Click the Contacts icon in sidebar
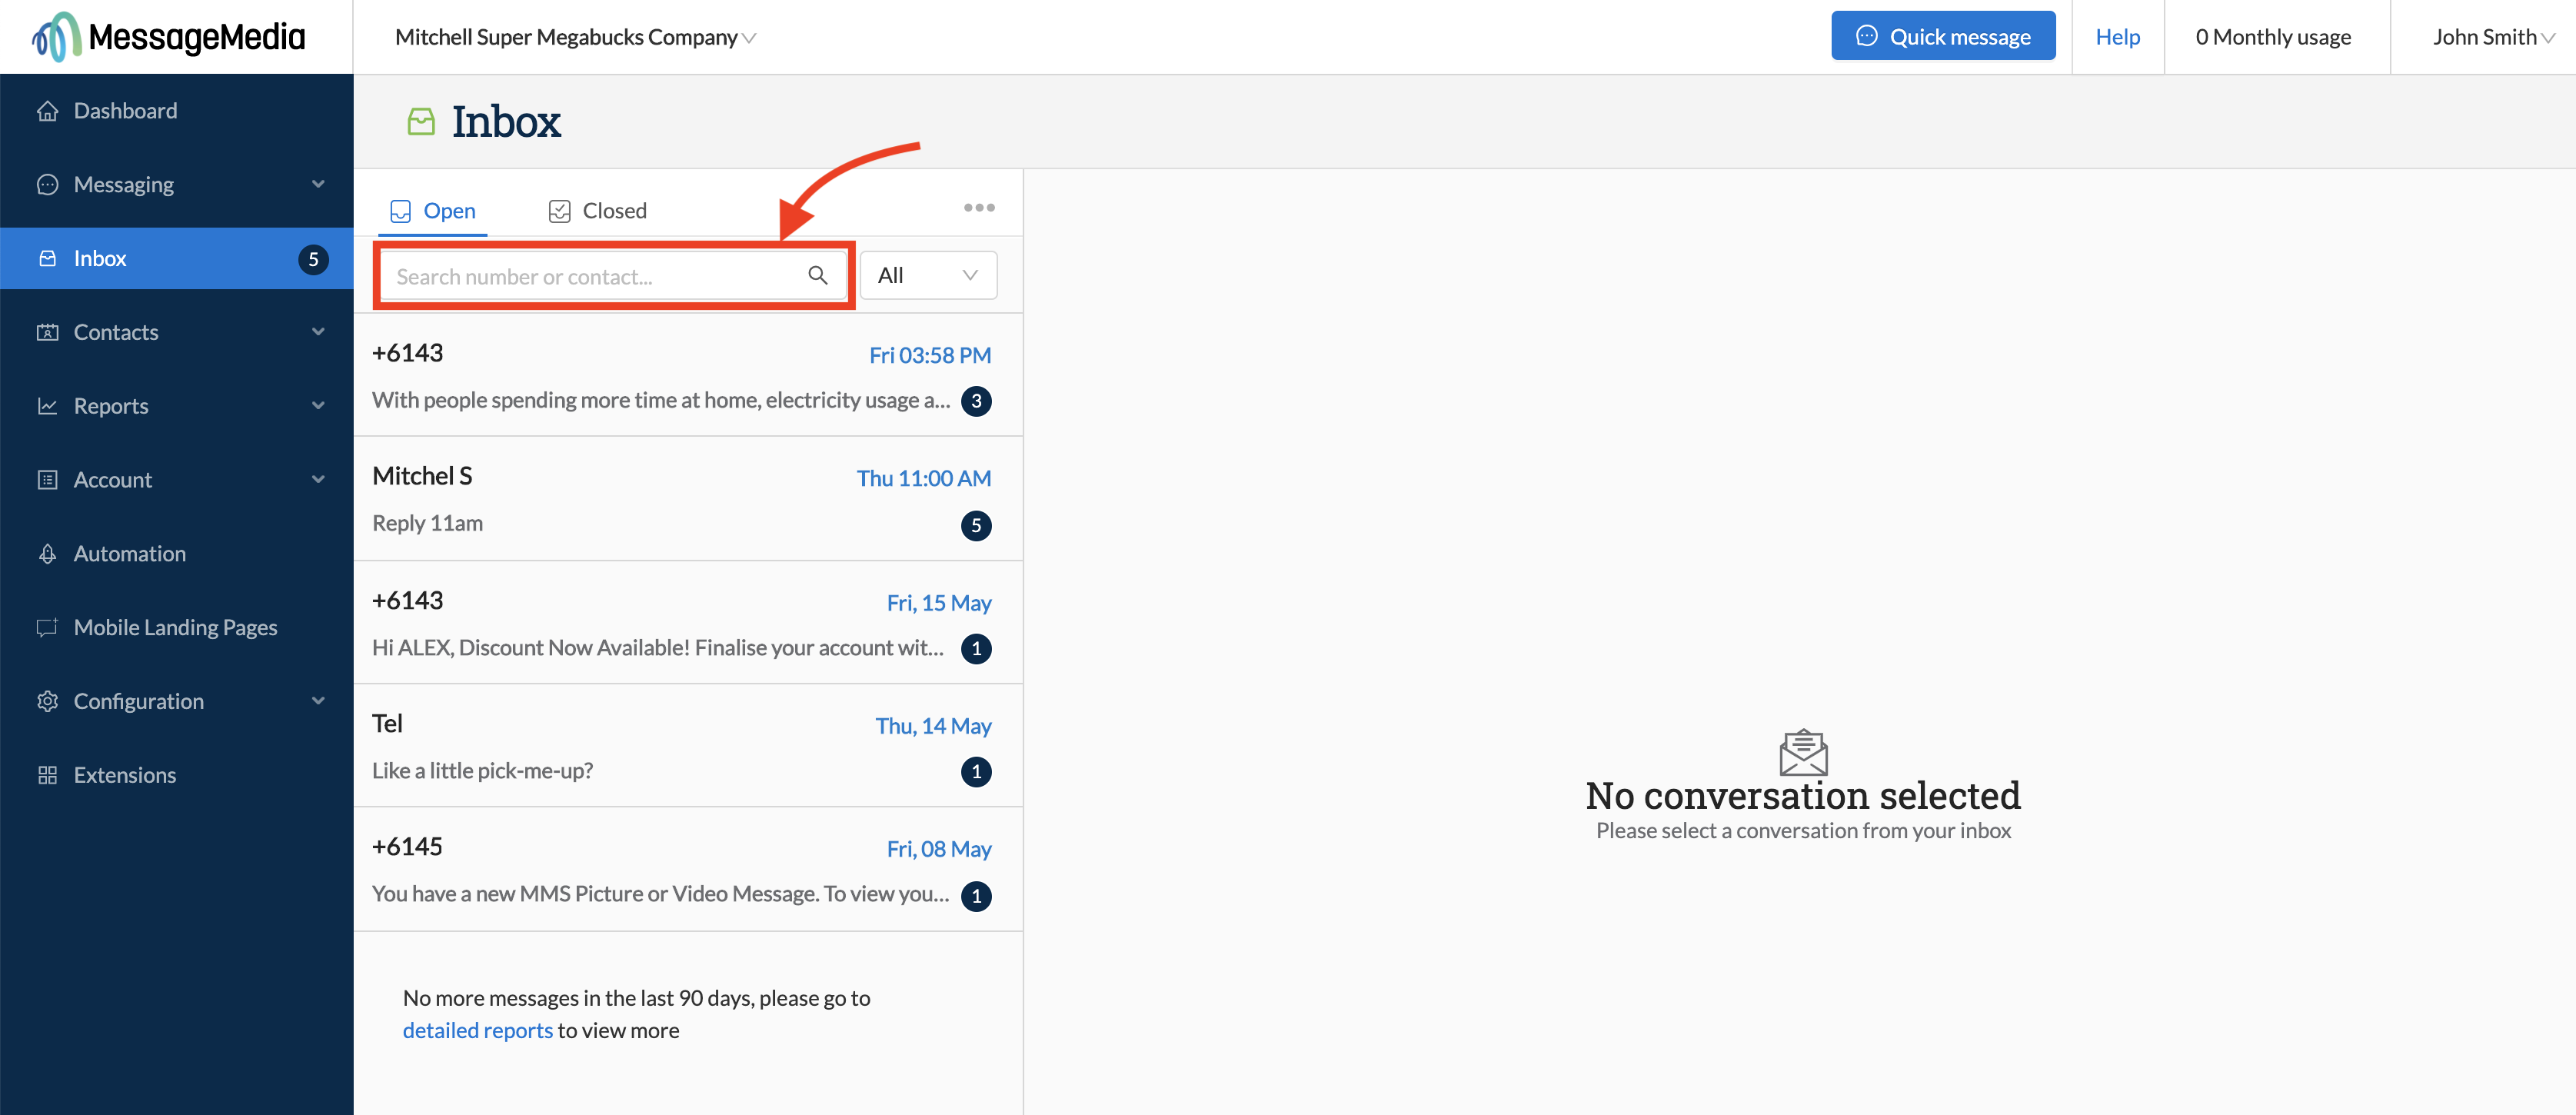This screenshot has height=1115, width=2576. tap(47, 331)
